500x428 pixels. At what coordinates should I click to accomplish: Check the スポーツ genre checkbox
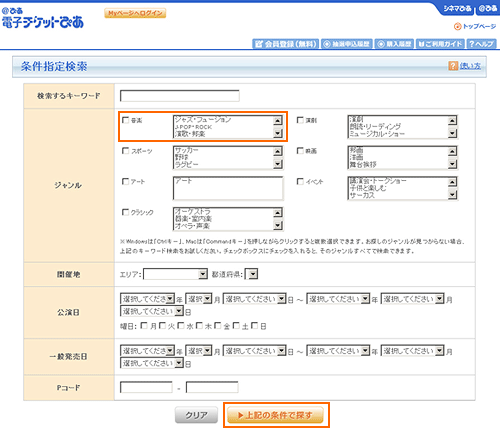tap(126, 151)
